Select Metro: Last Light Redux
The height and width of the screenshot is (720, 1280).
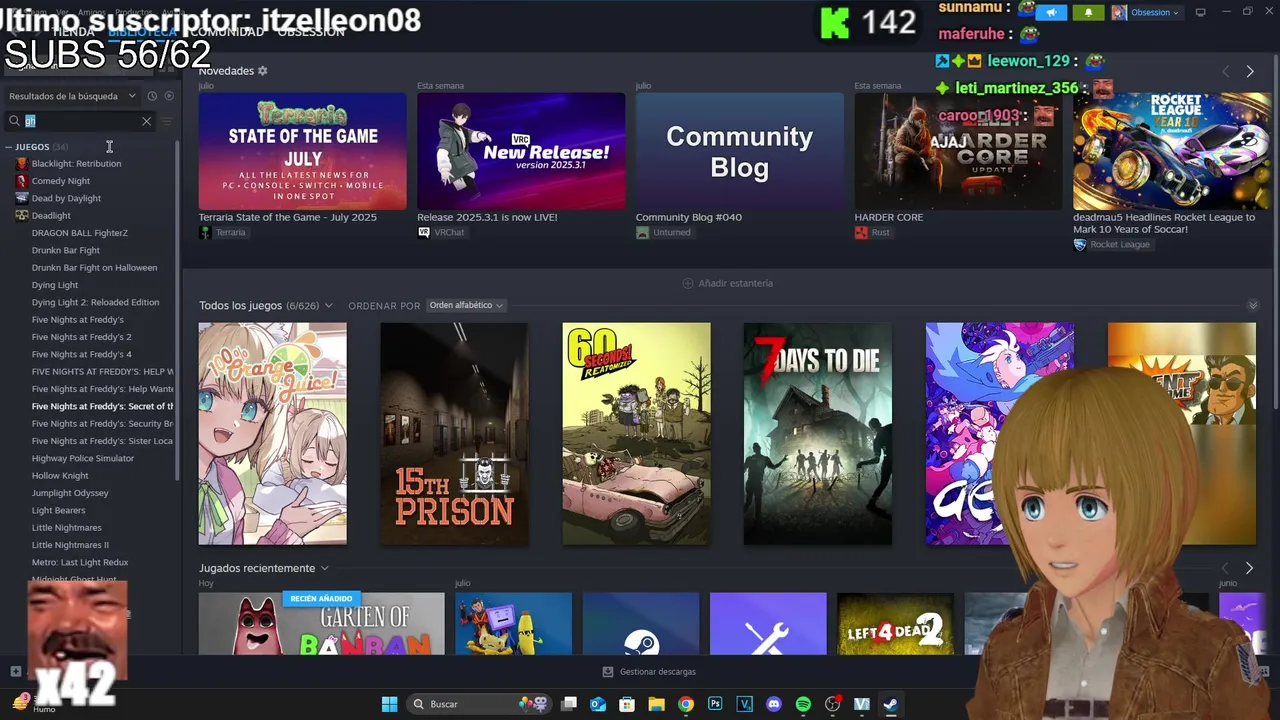tap(80, 562)
